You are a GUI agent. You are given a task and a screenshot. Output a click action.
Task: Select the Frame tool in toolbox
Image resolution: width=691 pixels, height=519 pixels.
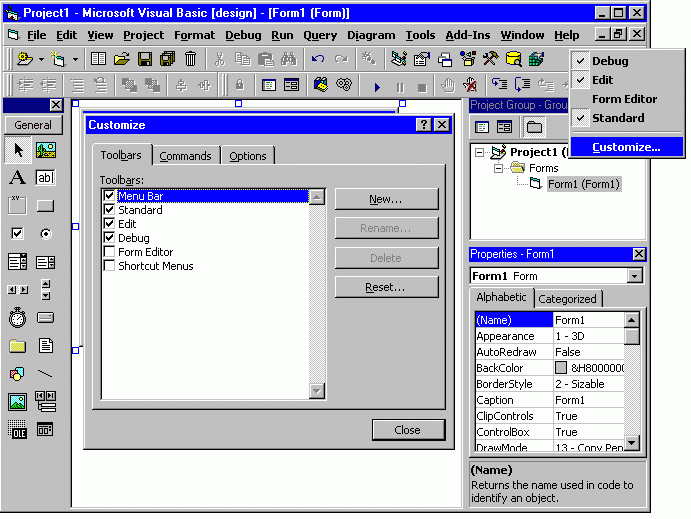pyautogui.click(x=18, y=205)
